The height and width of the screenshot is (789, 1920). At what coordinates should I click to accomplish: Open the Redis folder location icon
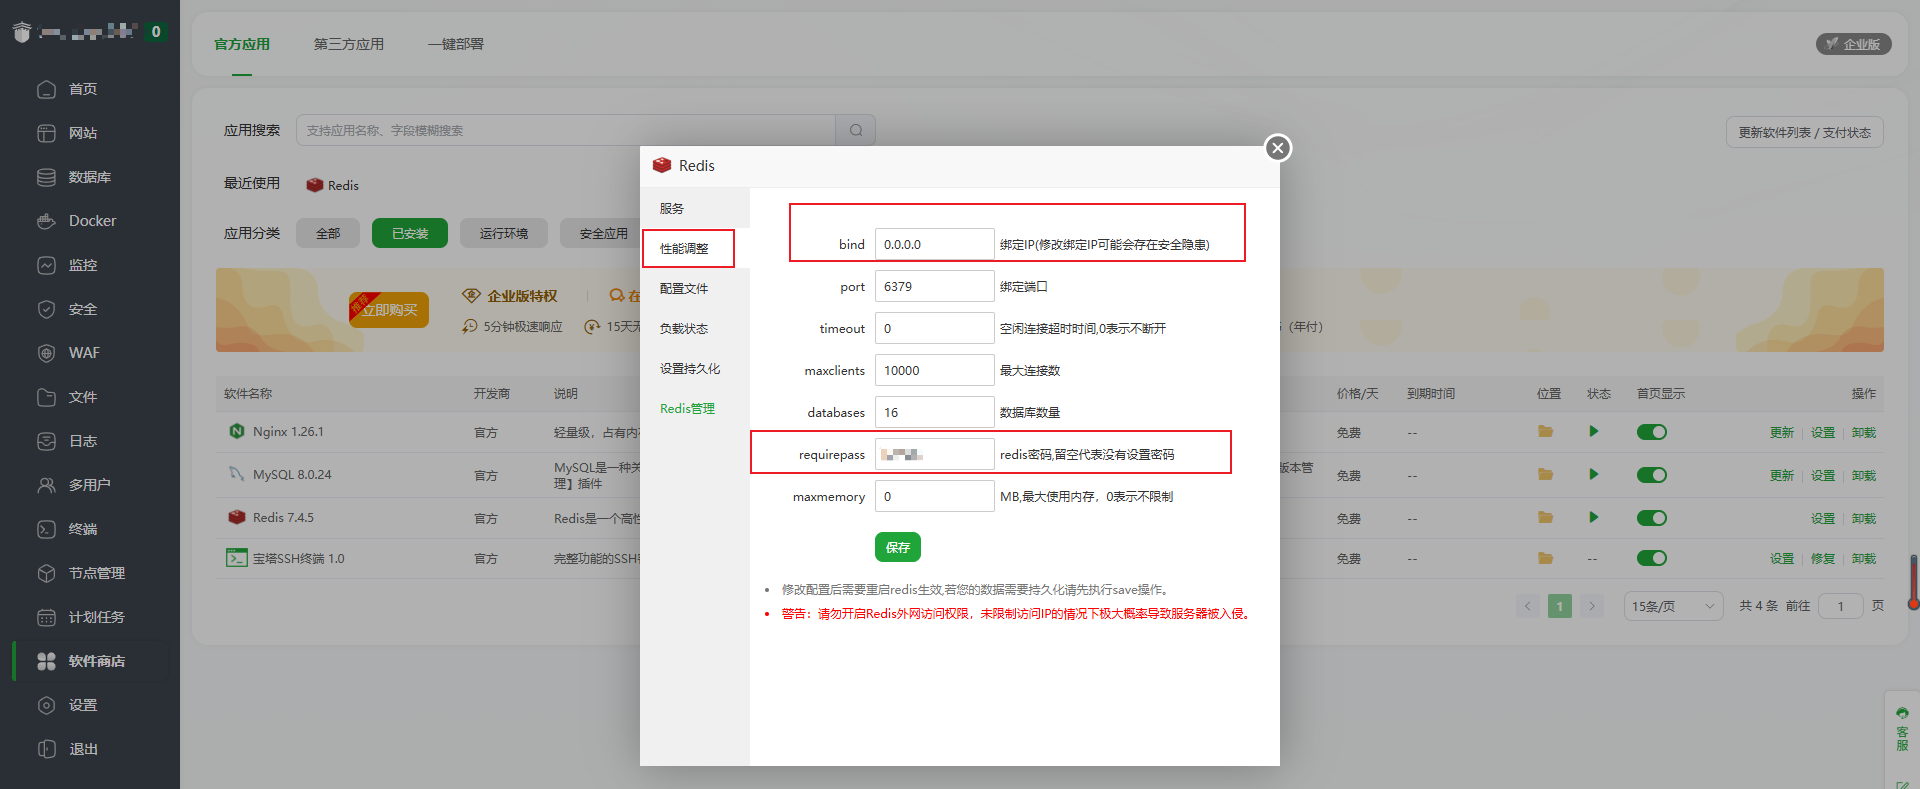click(1545, 518)
